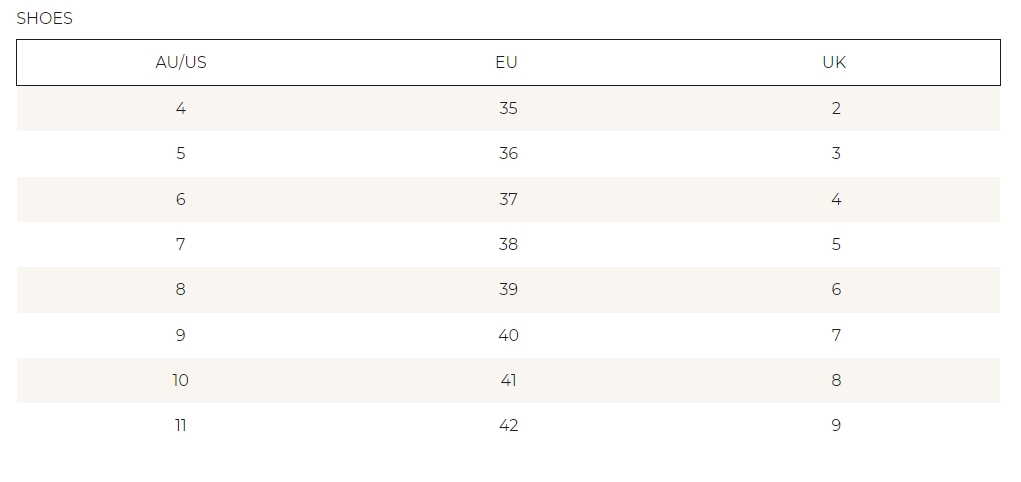Select the EU column header
The image size is (1021, 482).
(x=507, y=62)
